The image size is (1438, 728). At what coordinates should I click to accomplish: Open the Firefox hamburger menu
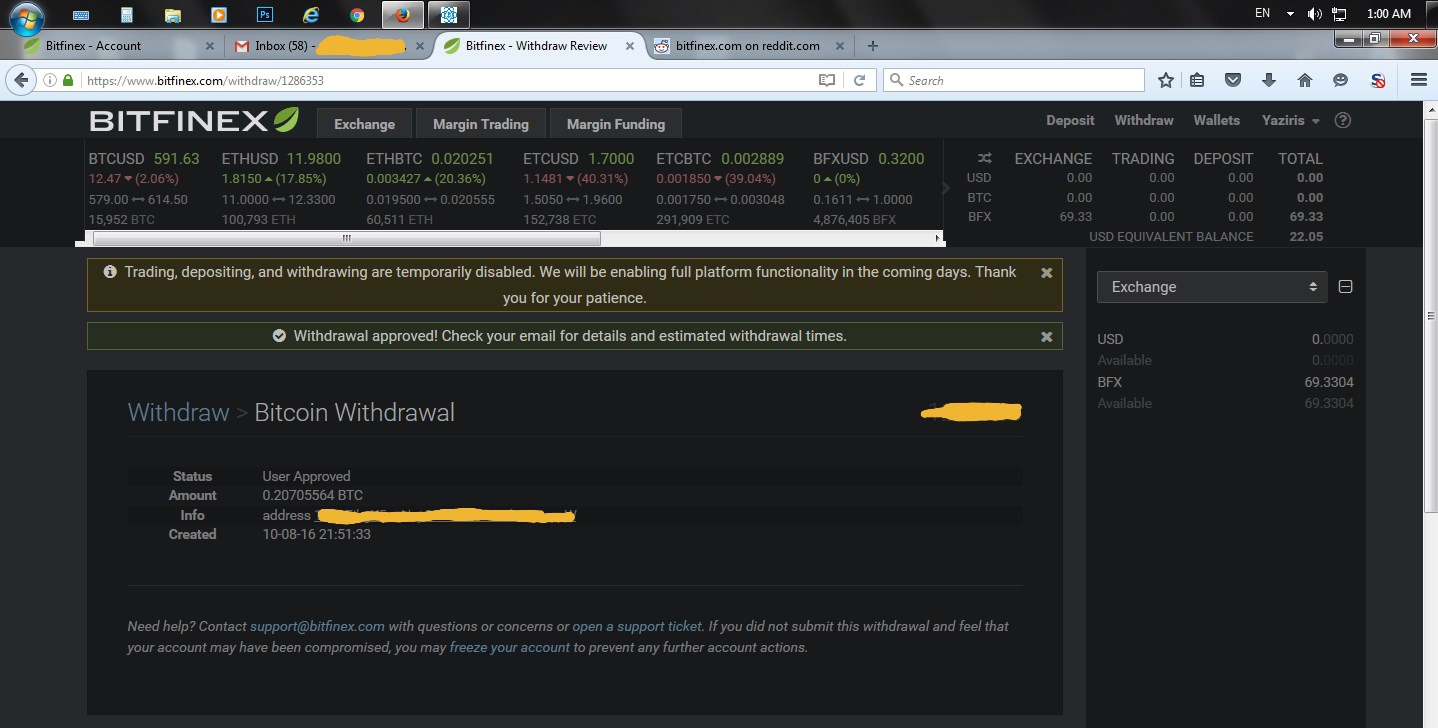click(x=1418, y=80)
